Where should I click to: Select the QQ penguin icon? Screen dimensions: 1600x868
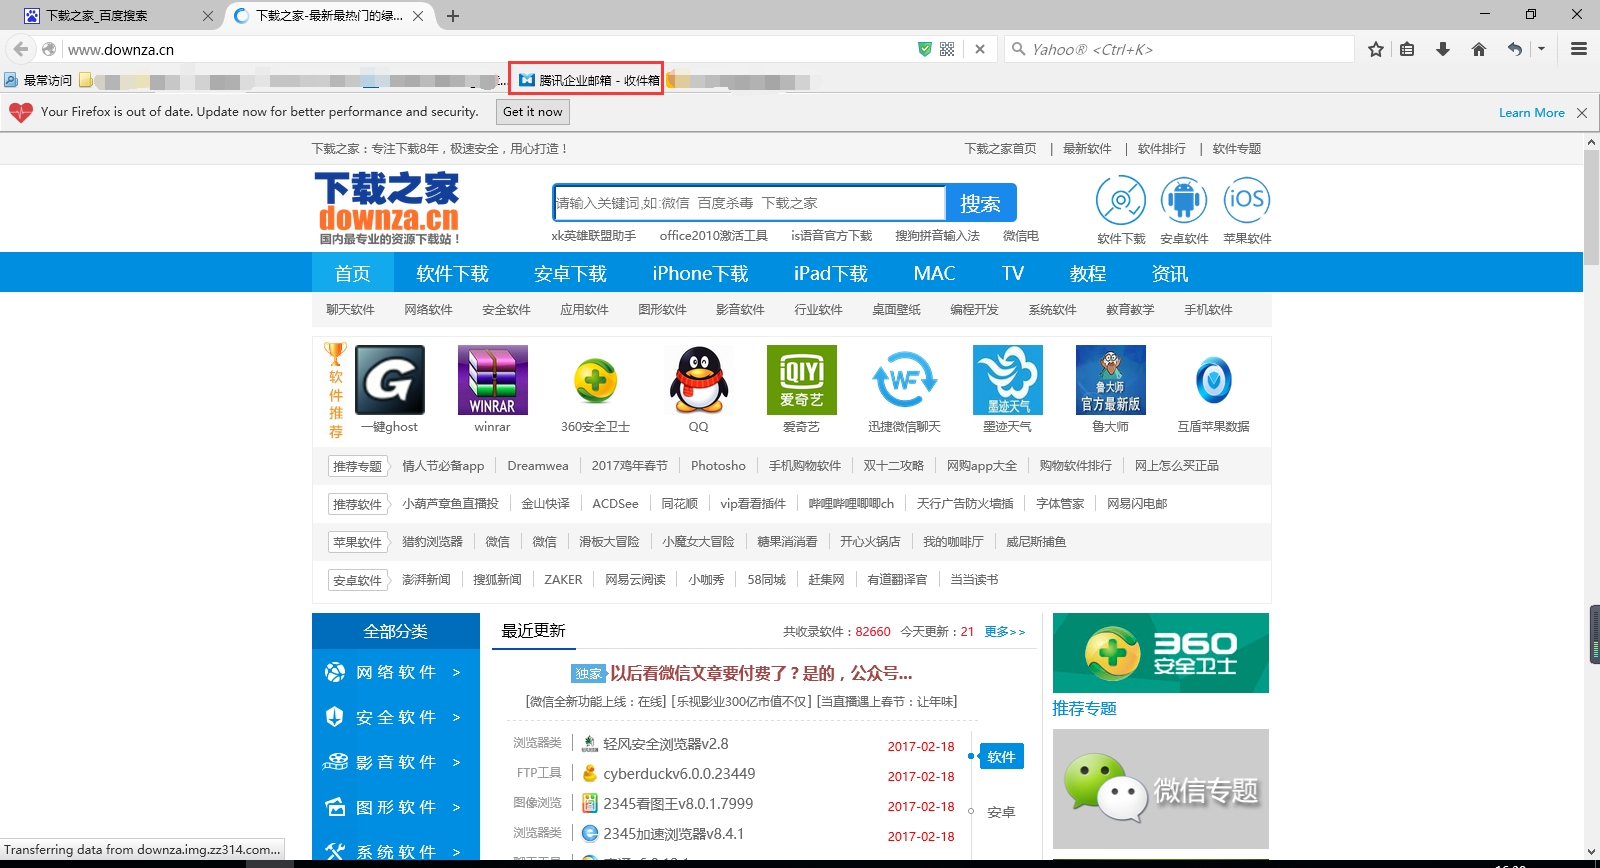pos(698,380)
